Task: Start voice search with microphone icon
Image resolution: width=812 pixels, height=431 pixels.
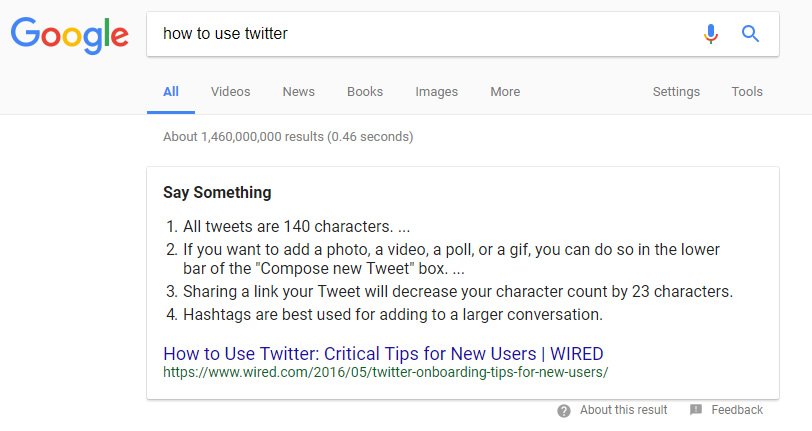Action: pyautogui.click(x=711, y=34)
